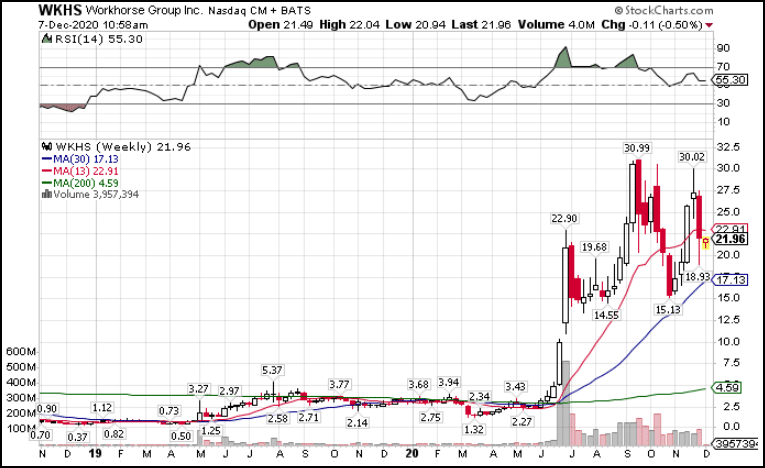Click the 3.77 price label
The width and height of the screenshot is (765, 468).
click(339, 385)
